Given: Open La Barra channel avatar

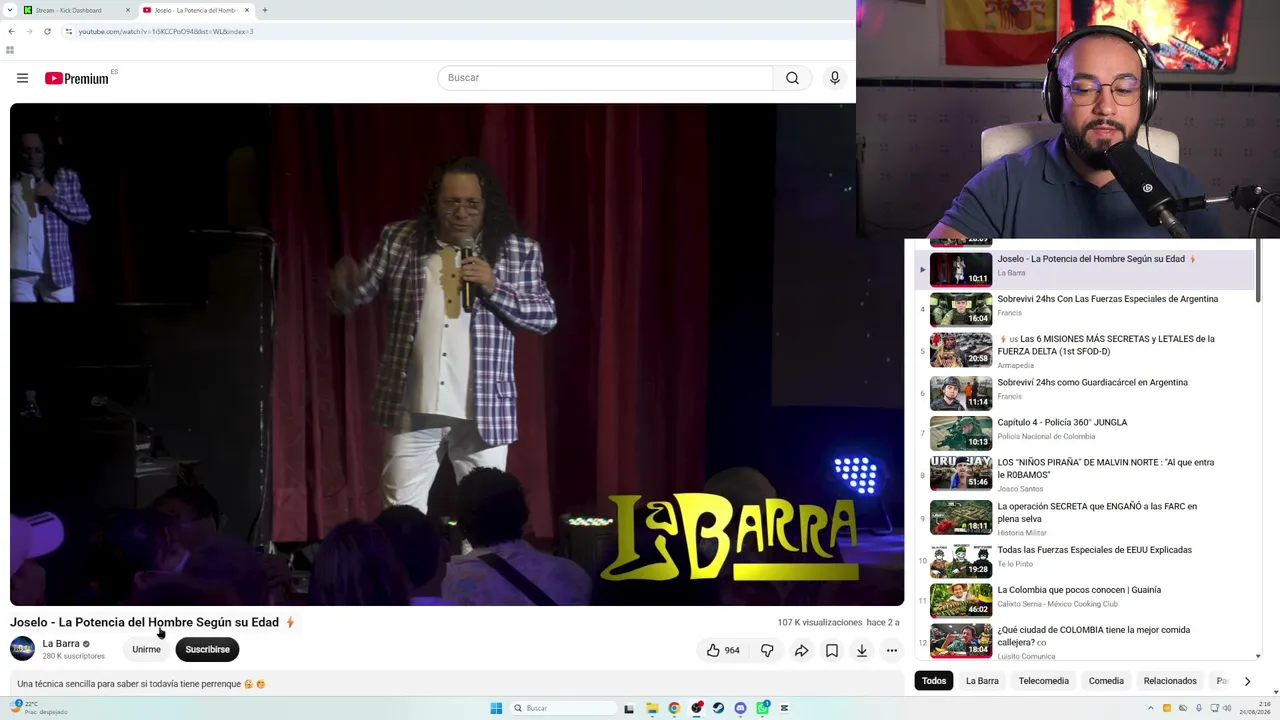Looking at the screenshot, I should (x=22, y=649).
